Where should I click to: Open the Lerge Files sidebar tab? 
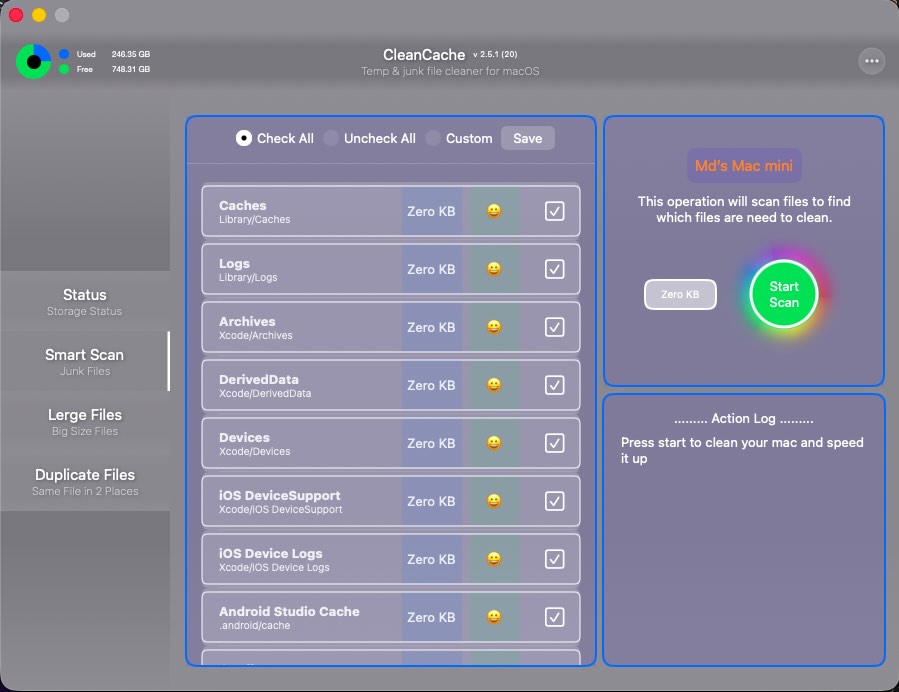pos(85,422)
